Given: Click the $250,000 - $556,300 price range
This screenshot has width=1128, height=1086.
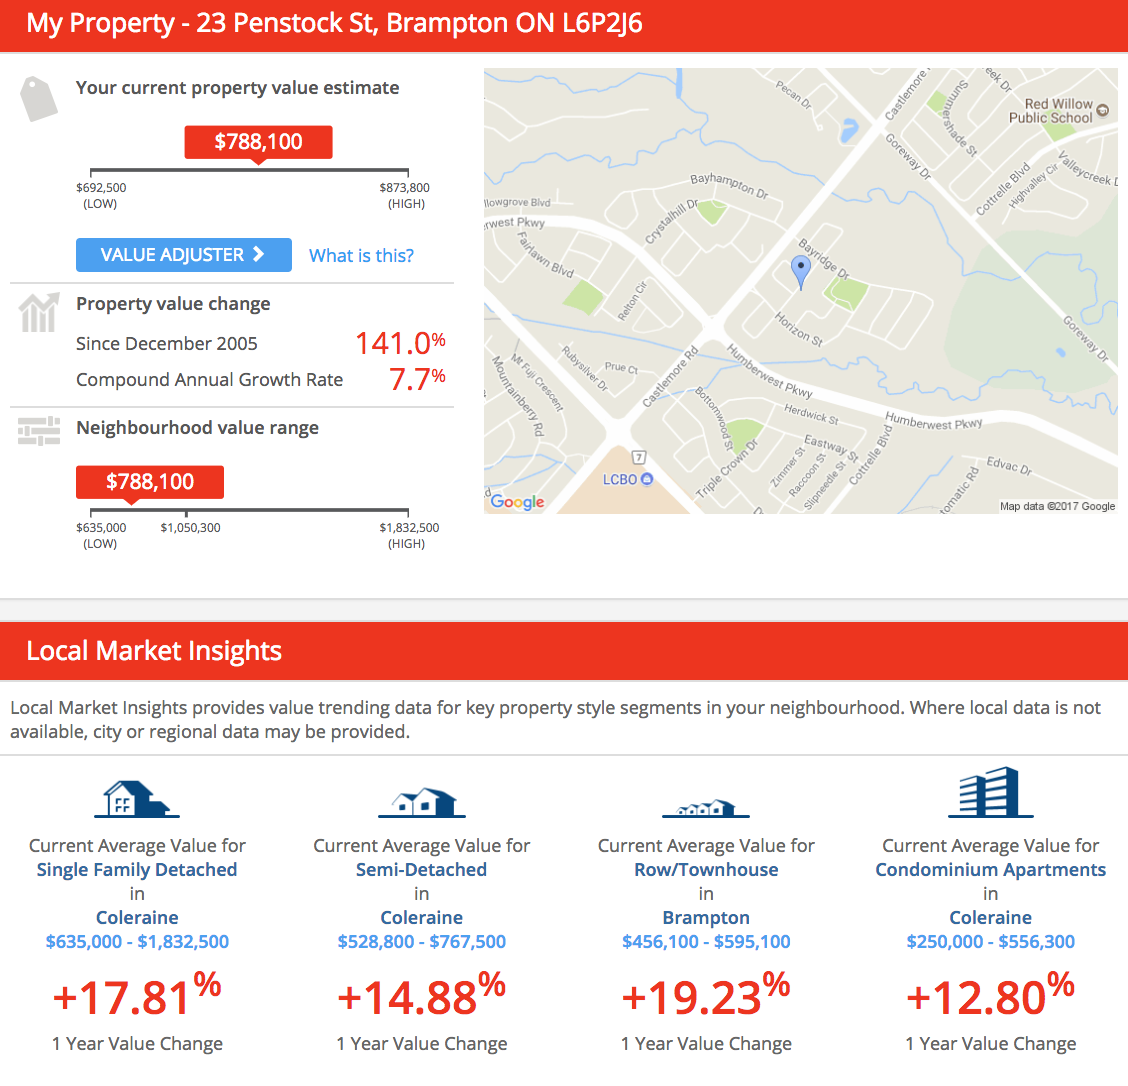Looking at the screenshot, I should click(991, 941).
